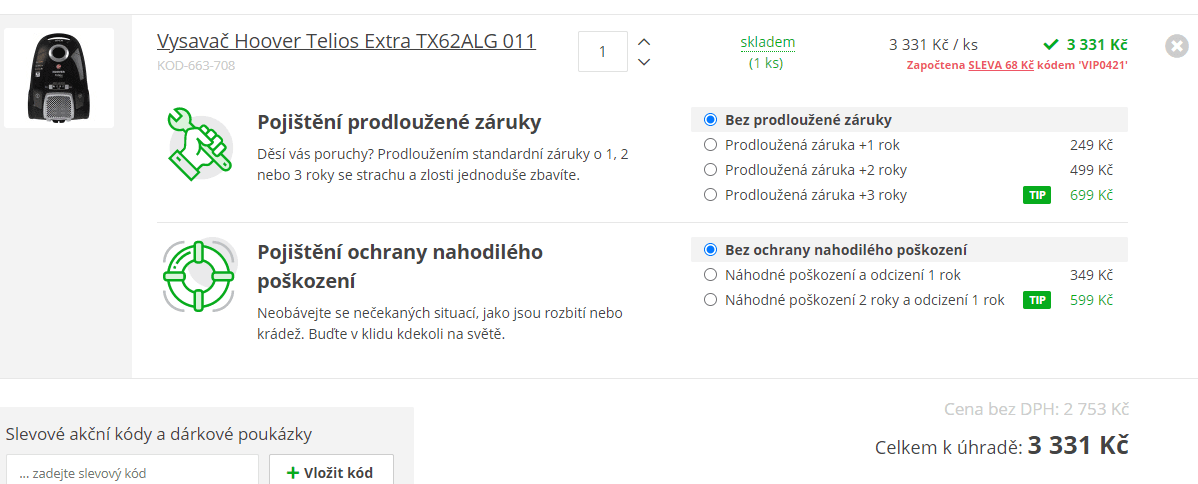Click the quantity input box
This screenshot has height=484, width=1198.
point(603,51)
